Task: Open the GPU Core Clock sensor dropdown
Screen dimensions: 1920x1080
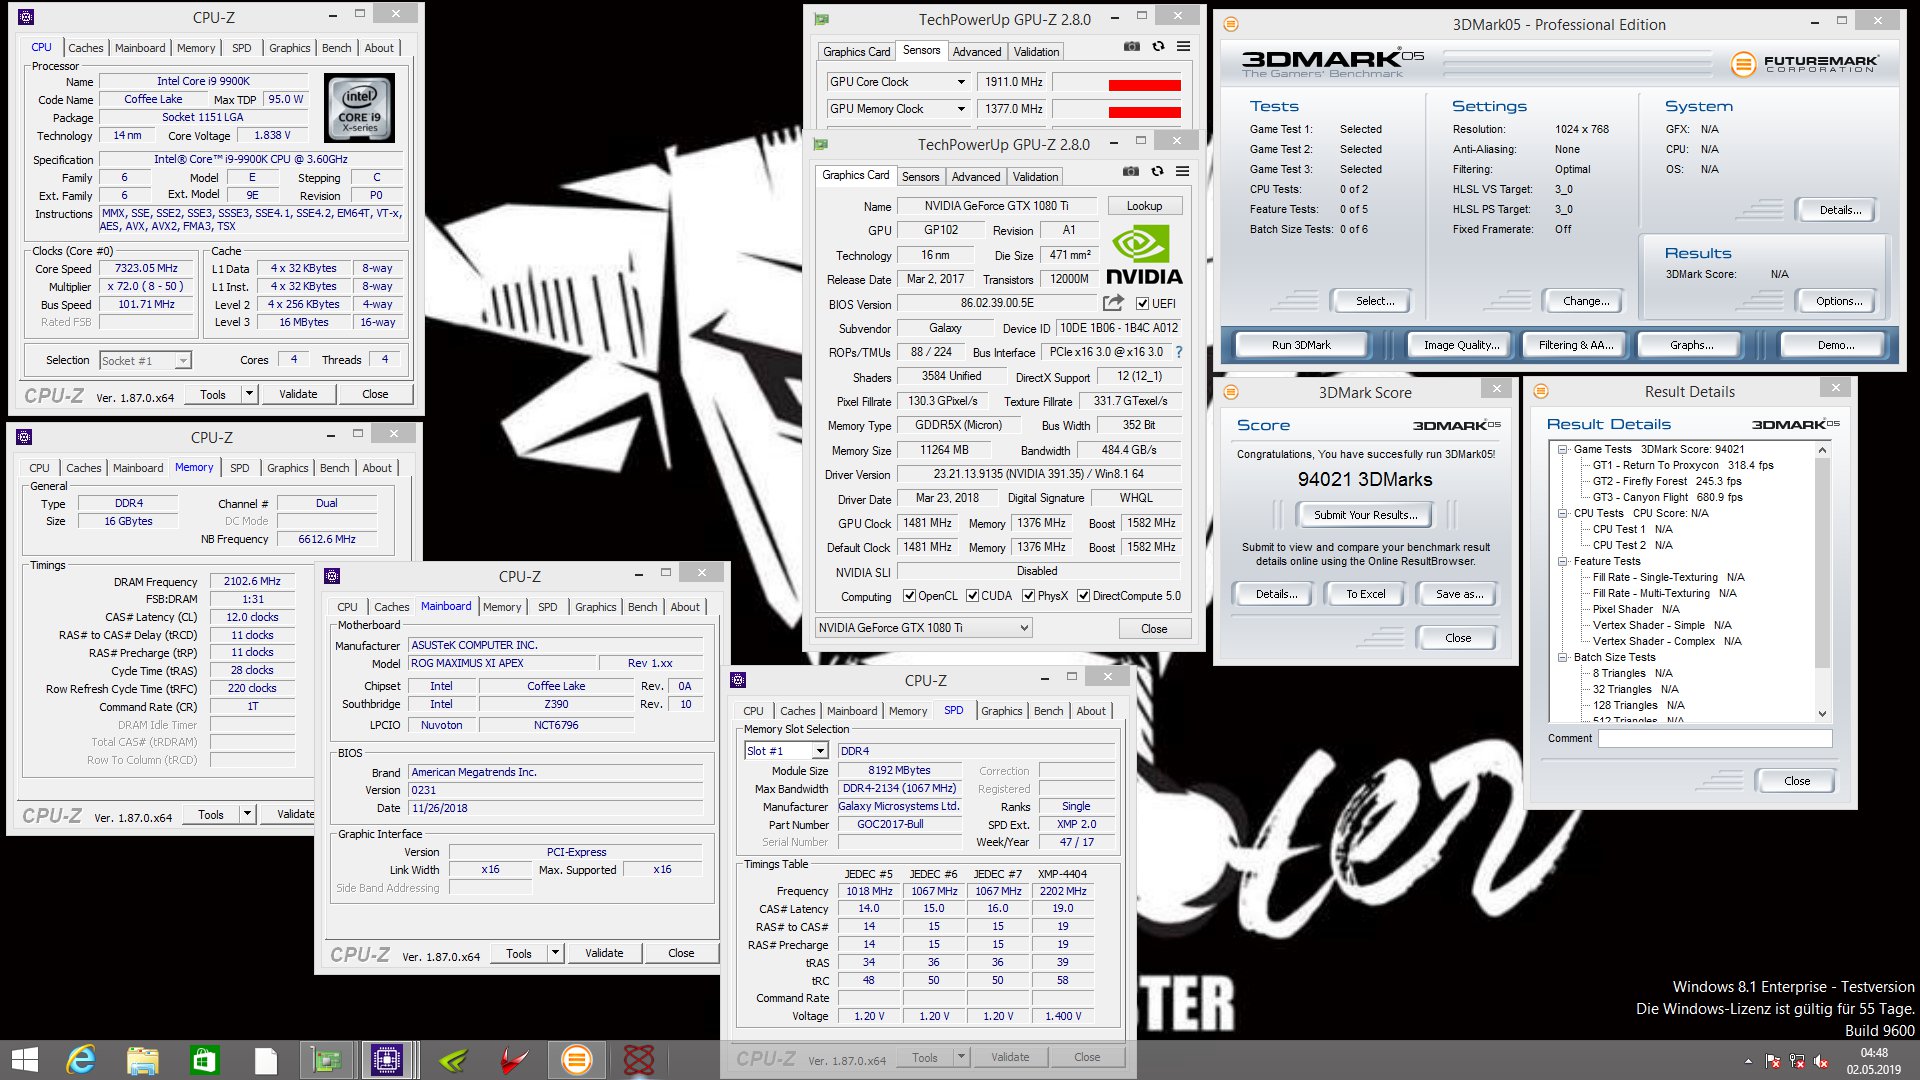Action: 961,82
